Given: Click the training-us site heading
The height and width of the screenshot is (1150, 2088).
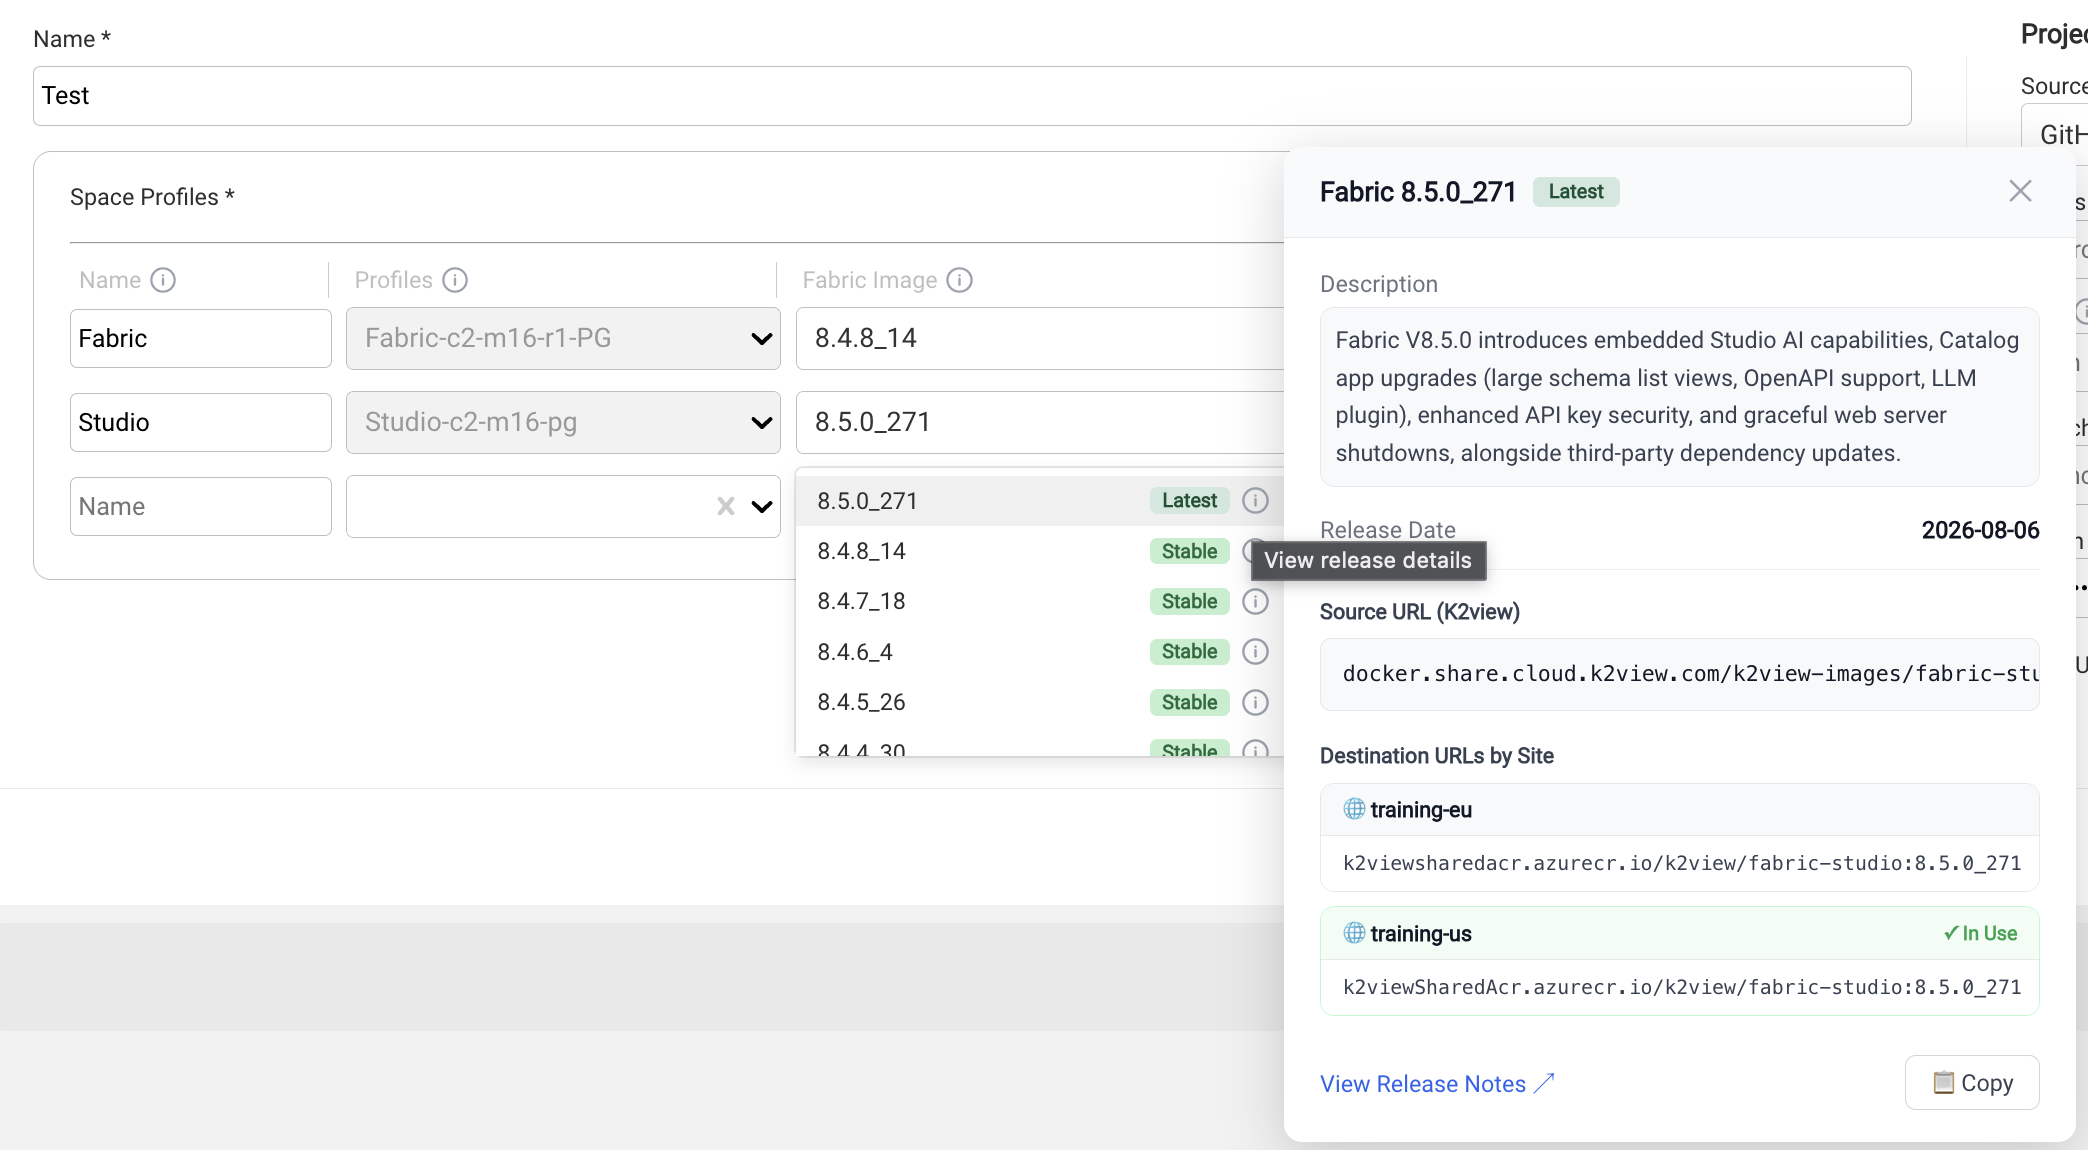Looking at the screenshot, I should click(1420, 934).
